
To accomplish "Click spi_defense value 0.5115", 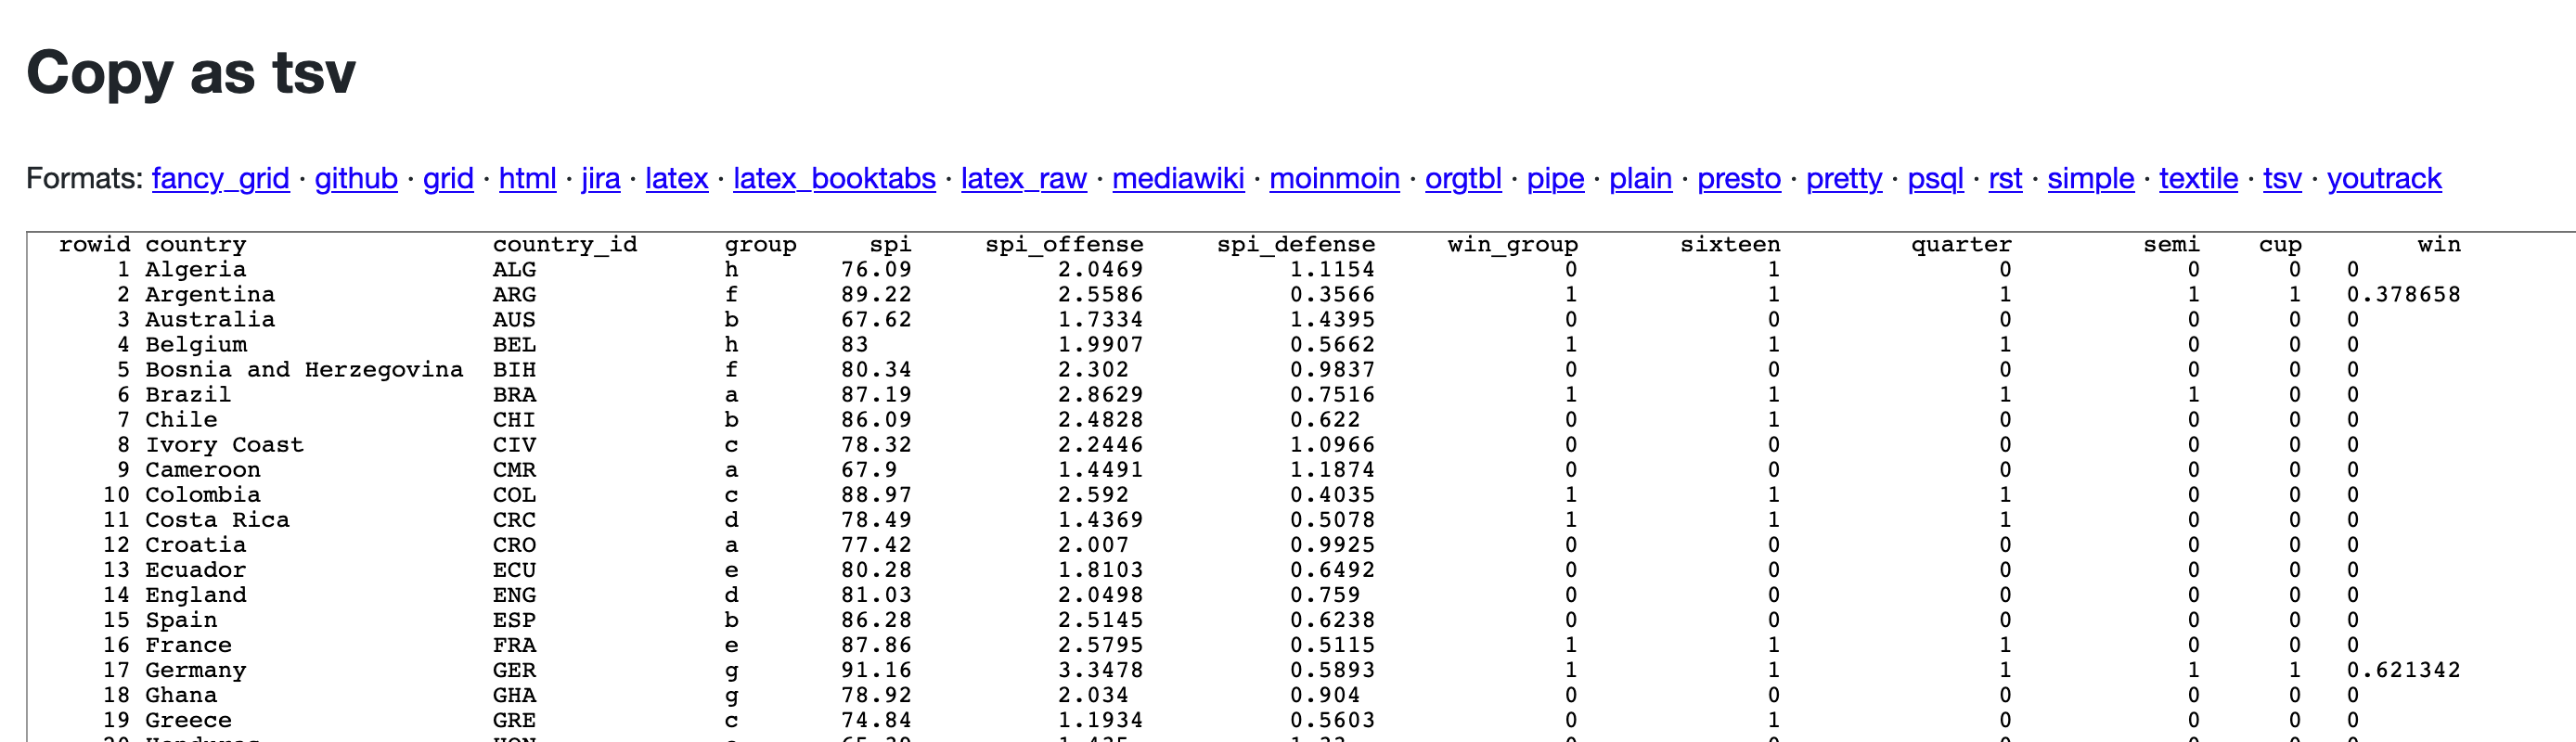I will pyautogui.click(x=1332, y=644).
